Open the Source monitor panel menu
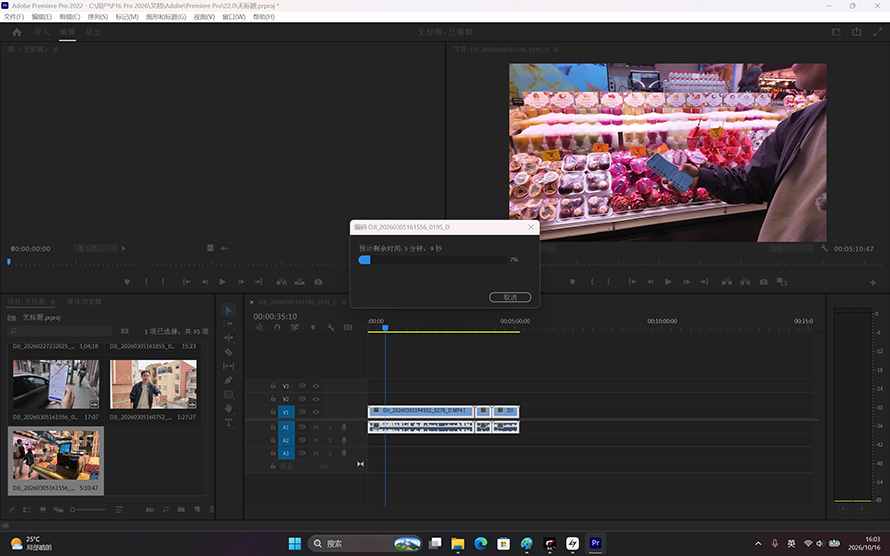 (x=56, y=50)
